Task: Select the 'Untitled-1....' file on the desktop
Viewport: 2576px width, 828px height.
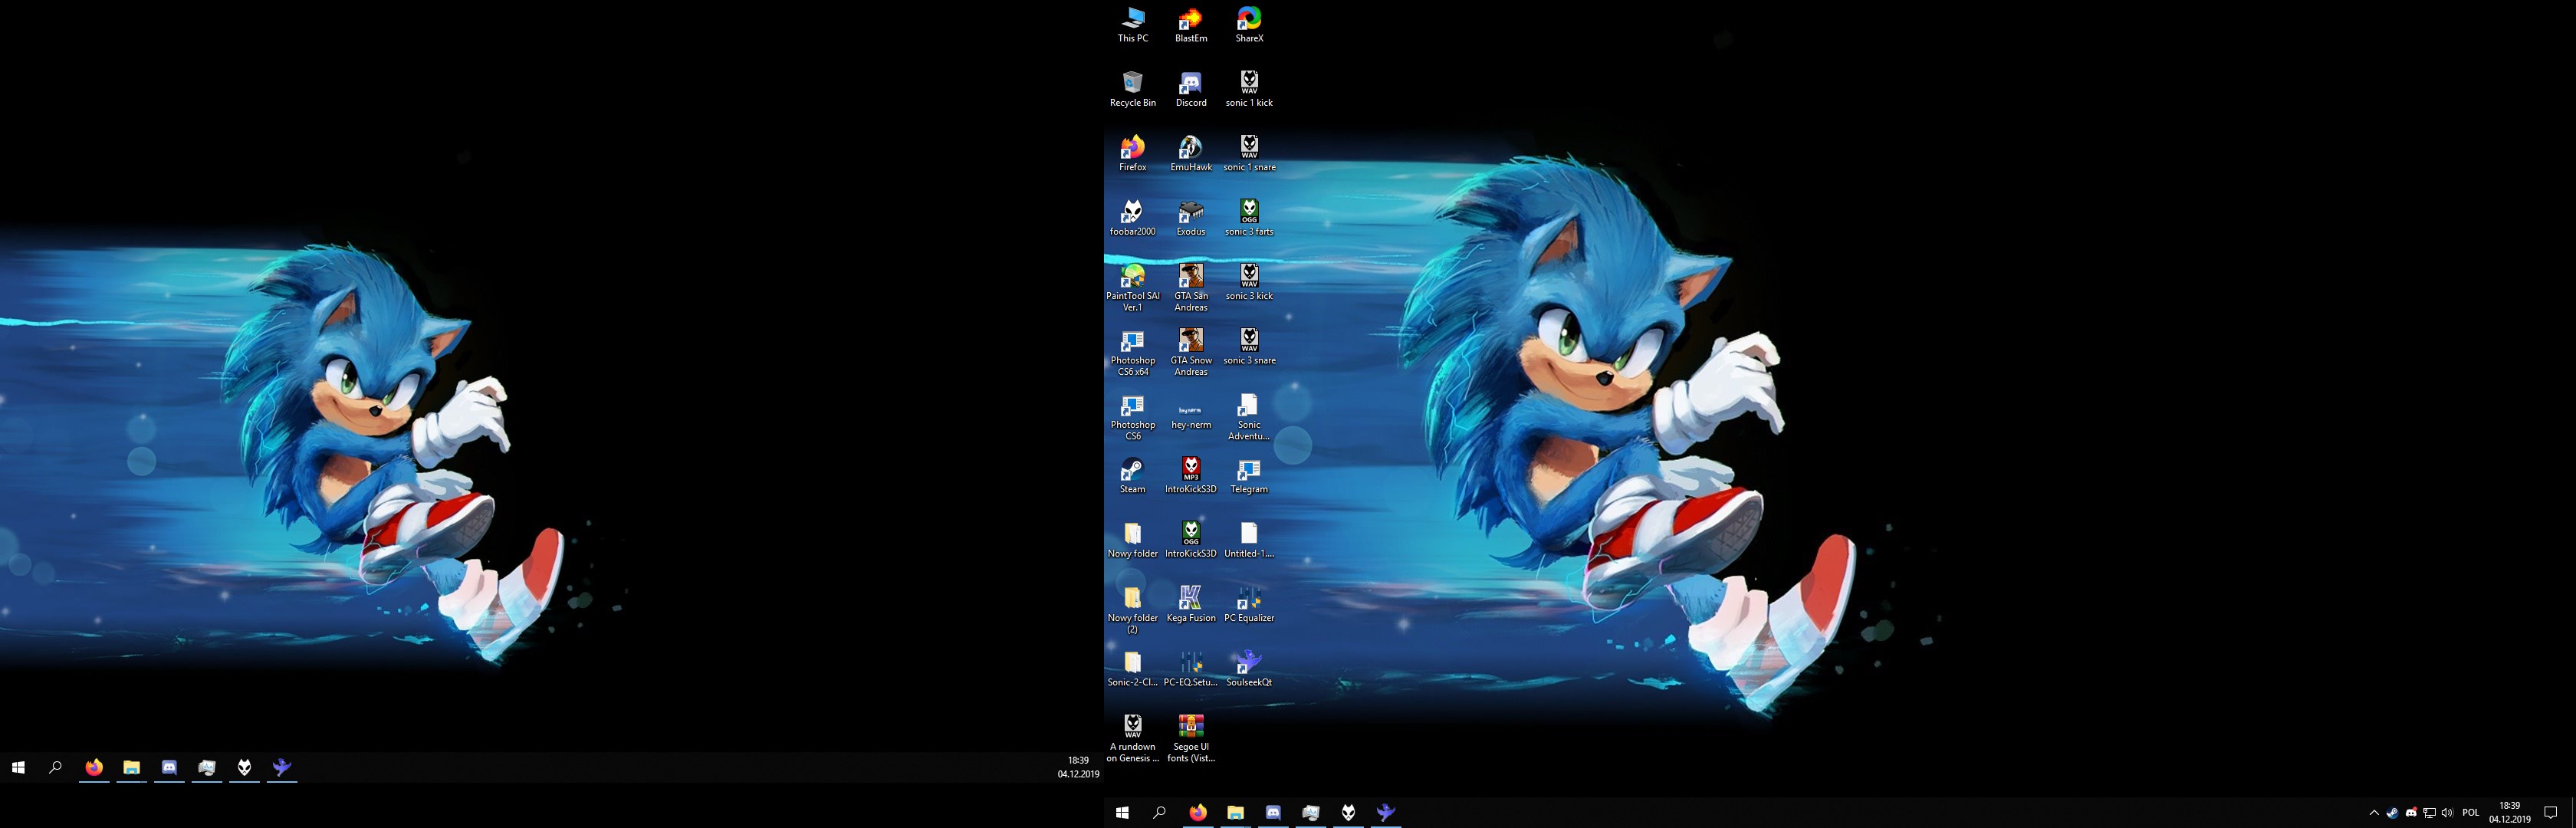Action: tap(1249, 540)
